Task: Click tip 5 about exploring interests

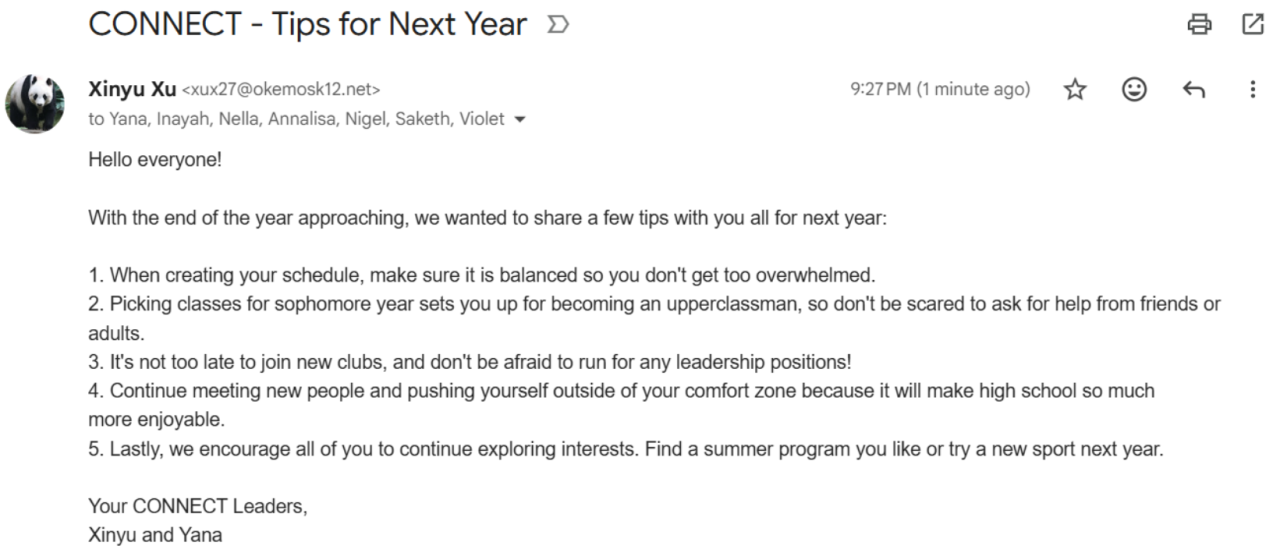Action: pyautogui.click(x=625, y=449)
